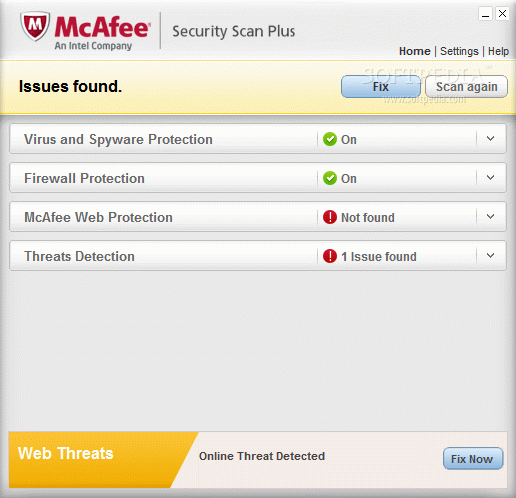Click green checkmark icon for Firewall Protection

330,178
